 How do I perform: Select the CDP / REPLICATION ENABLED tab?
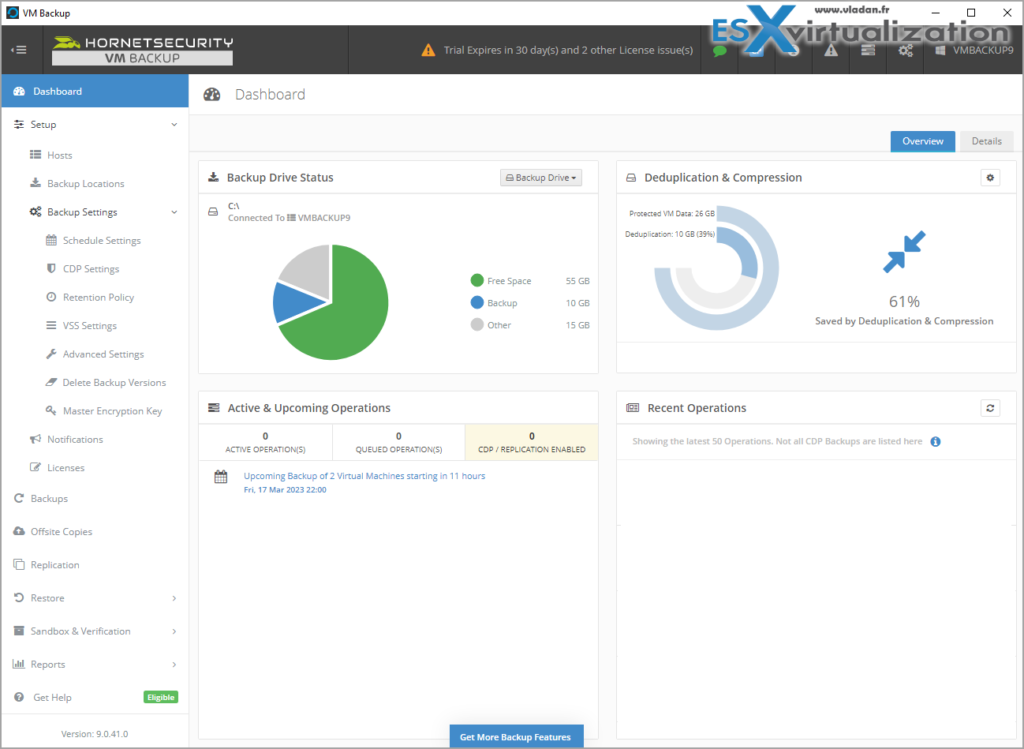pos(531,441)
